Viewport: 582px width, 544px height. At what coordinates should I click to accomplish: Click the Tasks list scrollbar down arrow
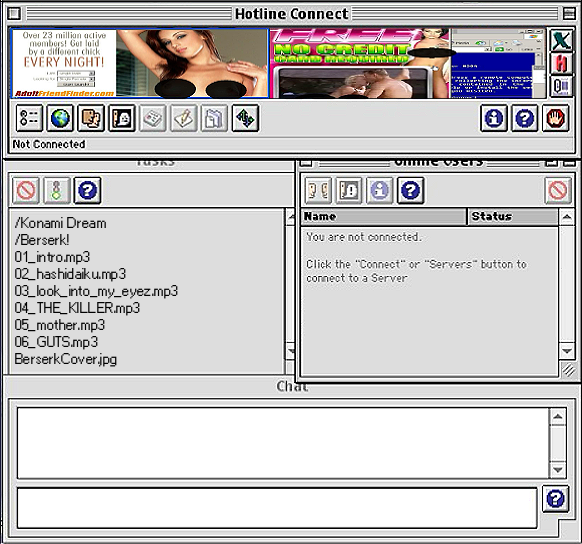(x=291, y=351)
